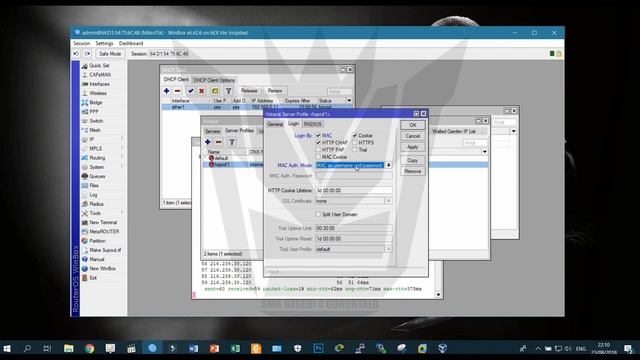The height and width of the screenshot is (360, 640).
Task: Open the Session menu
Action: pyautogui.click(x=81, y=43)
